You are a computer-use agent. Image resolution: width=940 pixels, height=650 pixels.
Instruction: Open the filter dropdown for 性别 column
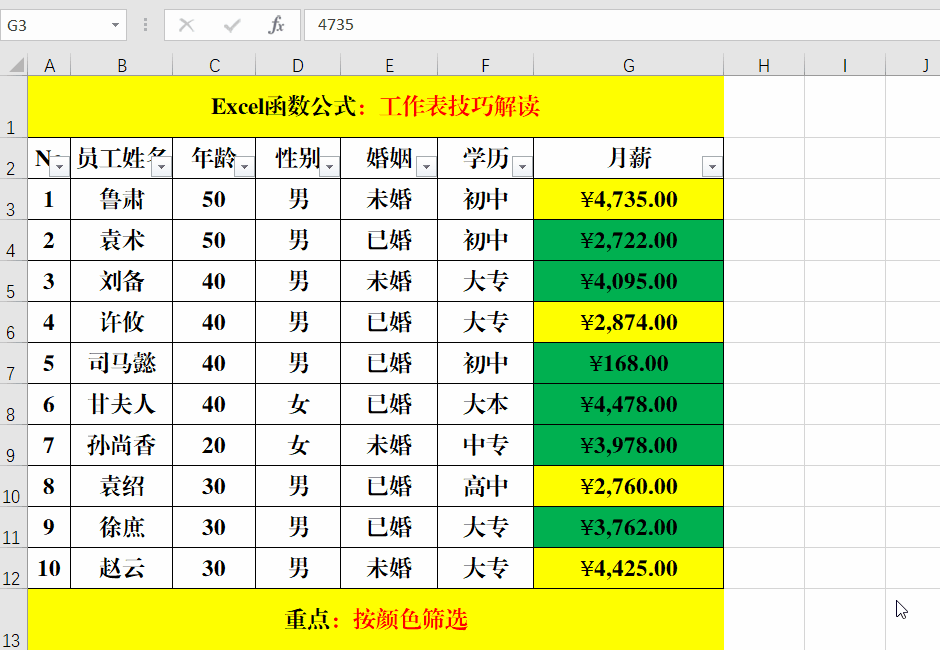[330, 167]
